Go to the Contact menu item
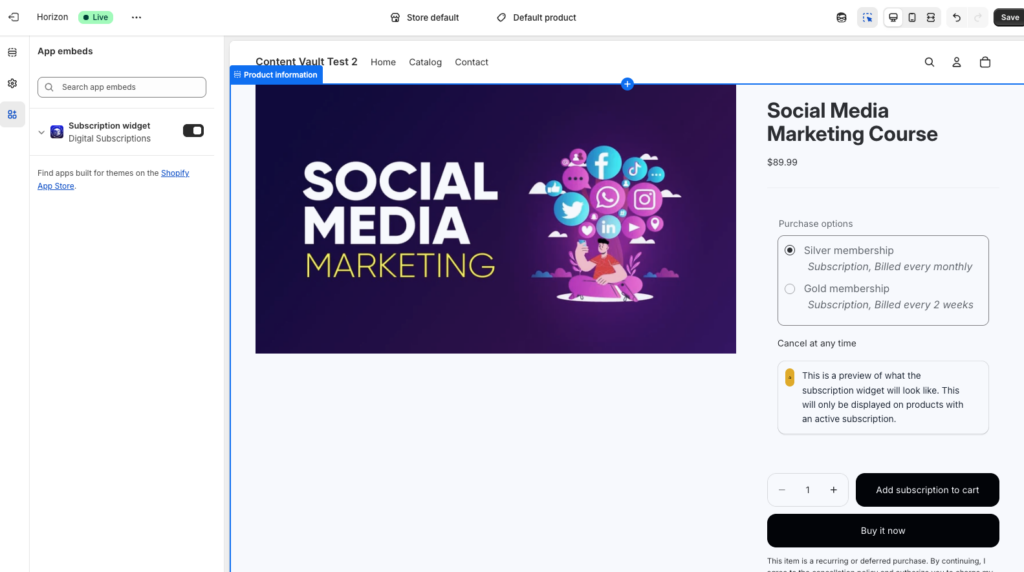Image resolution: width=1024 pixels, height=572 pixels. [471, 62]
